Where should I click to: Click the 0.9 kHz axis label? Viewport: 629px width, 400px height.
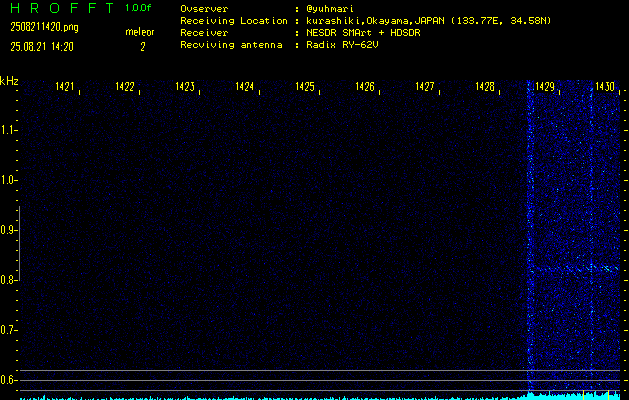click(x=7, y=230)
